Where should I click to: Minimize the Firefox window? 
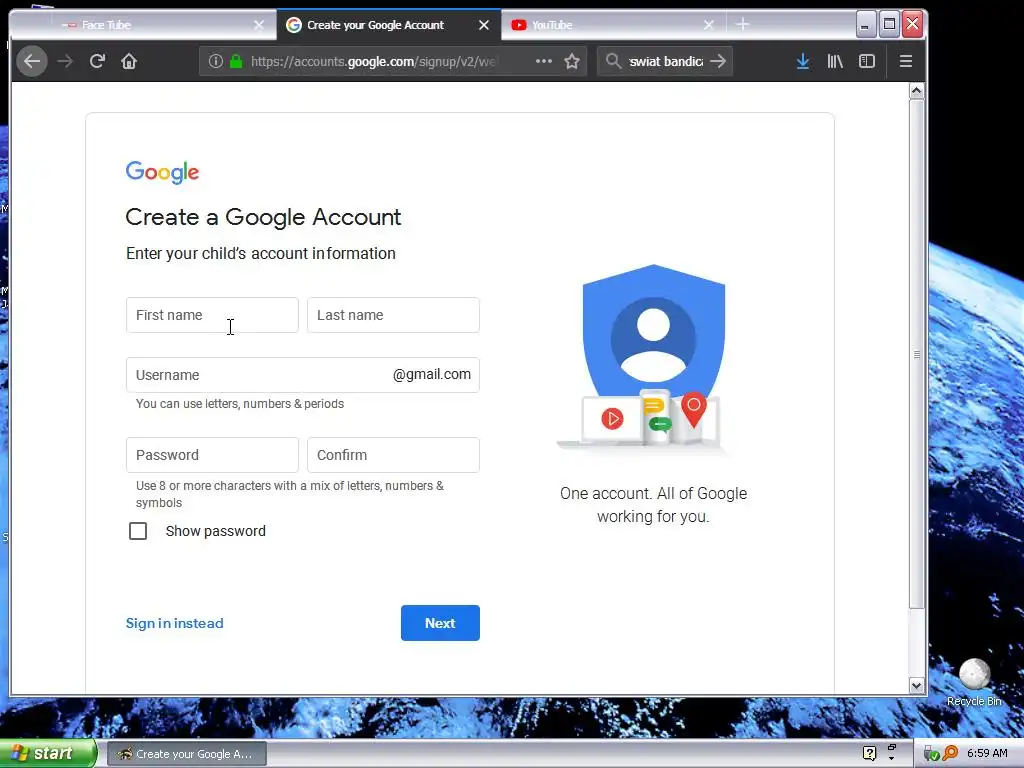click(865, 25)
